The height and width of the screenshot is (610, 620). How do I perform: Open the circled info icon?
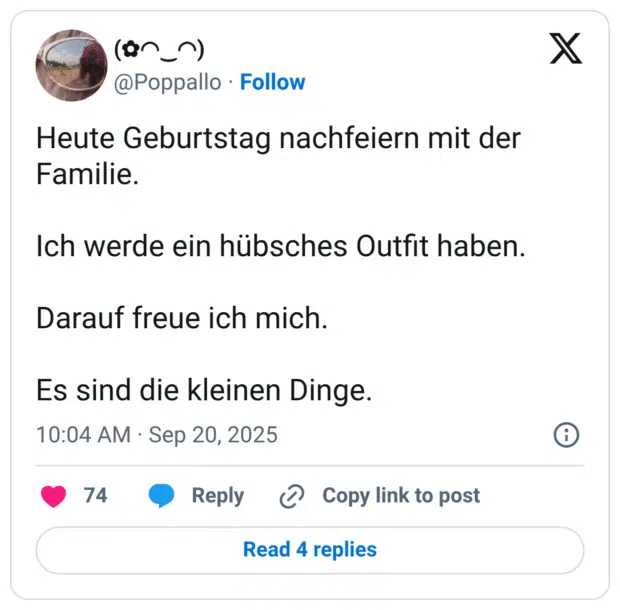566,435
